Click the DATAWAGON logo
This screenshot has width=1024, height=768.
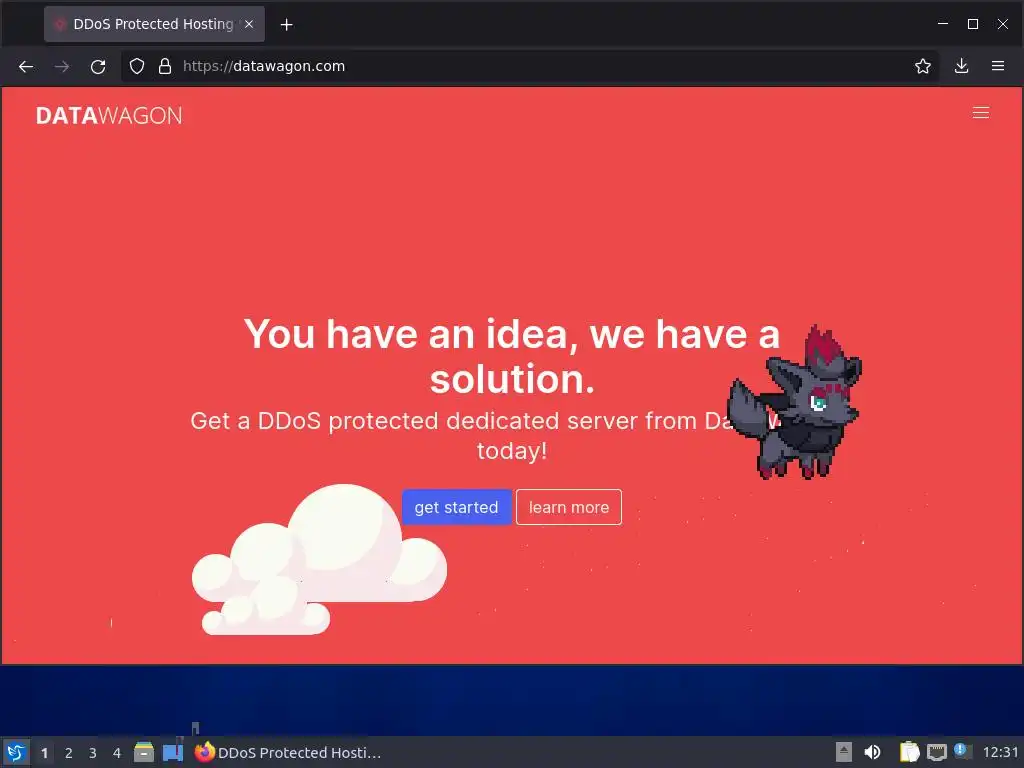click(109, 116)
